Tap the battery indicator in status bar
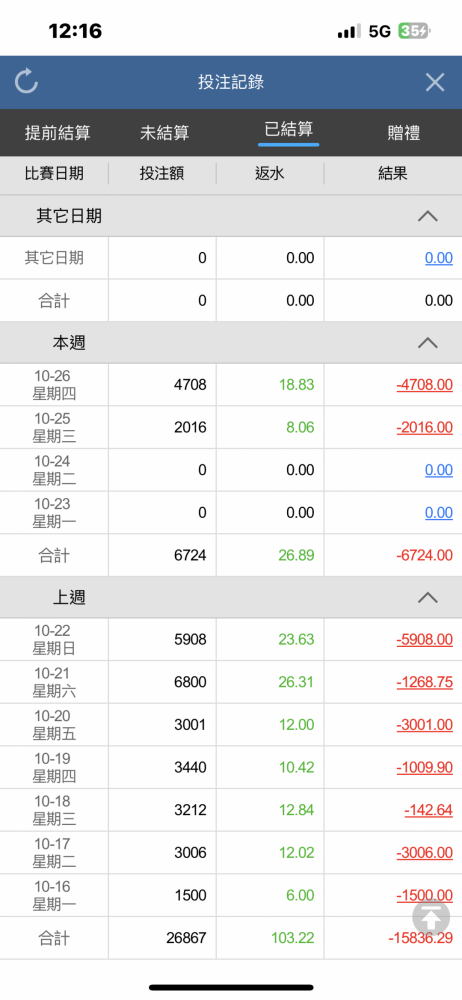This screenshot has height=1000, width=462. (414, 31)
